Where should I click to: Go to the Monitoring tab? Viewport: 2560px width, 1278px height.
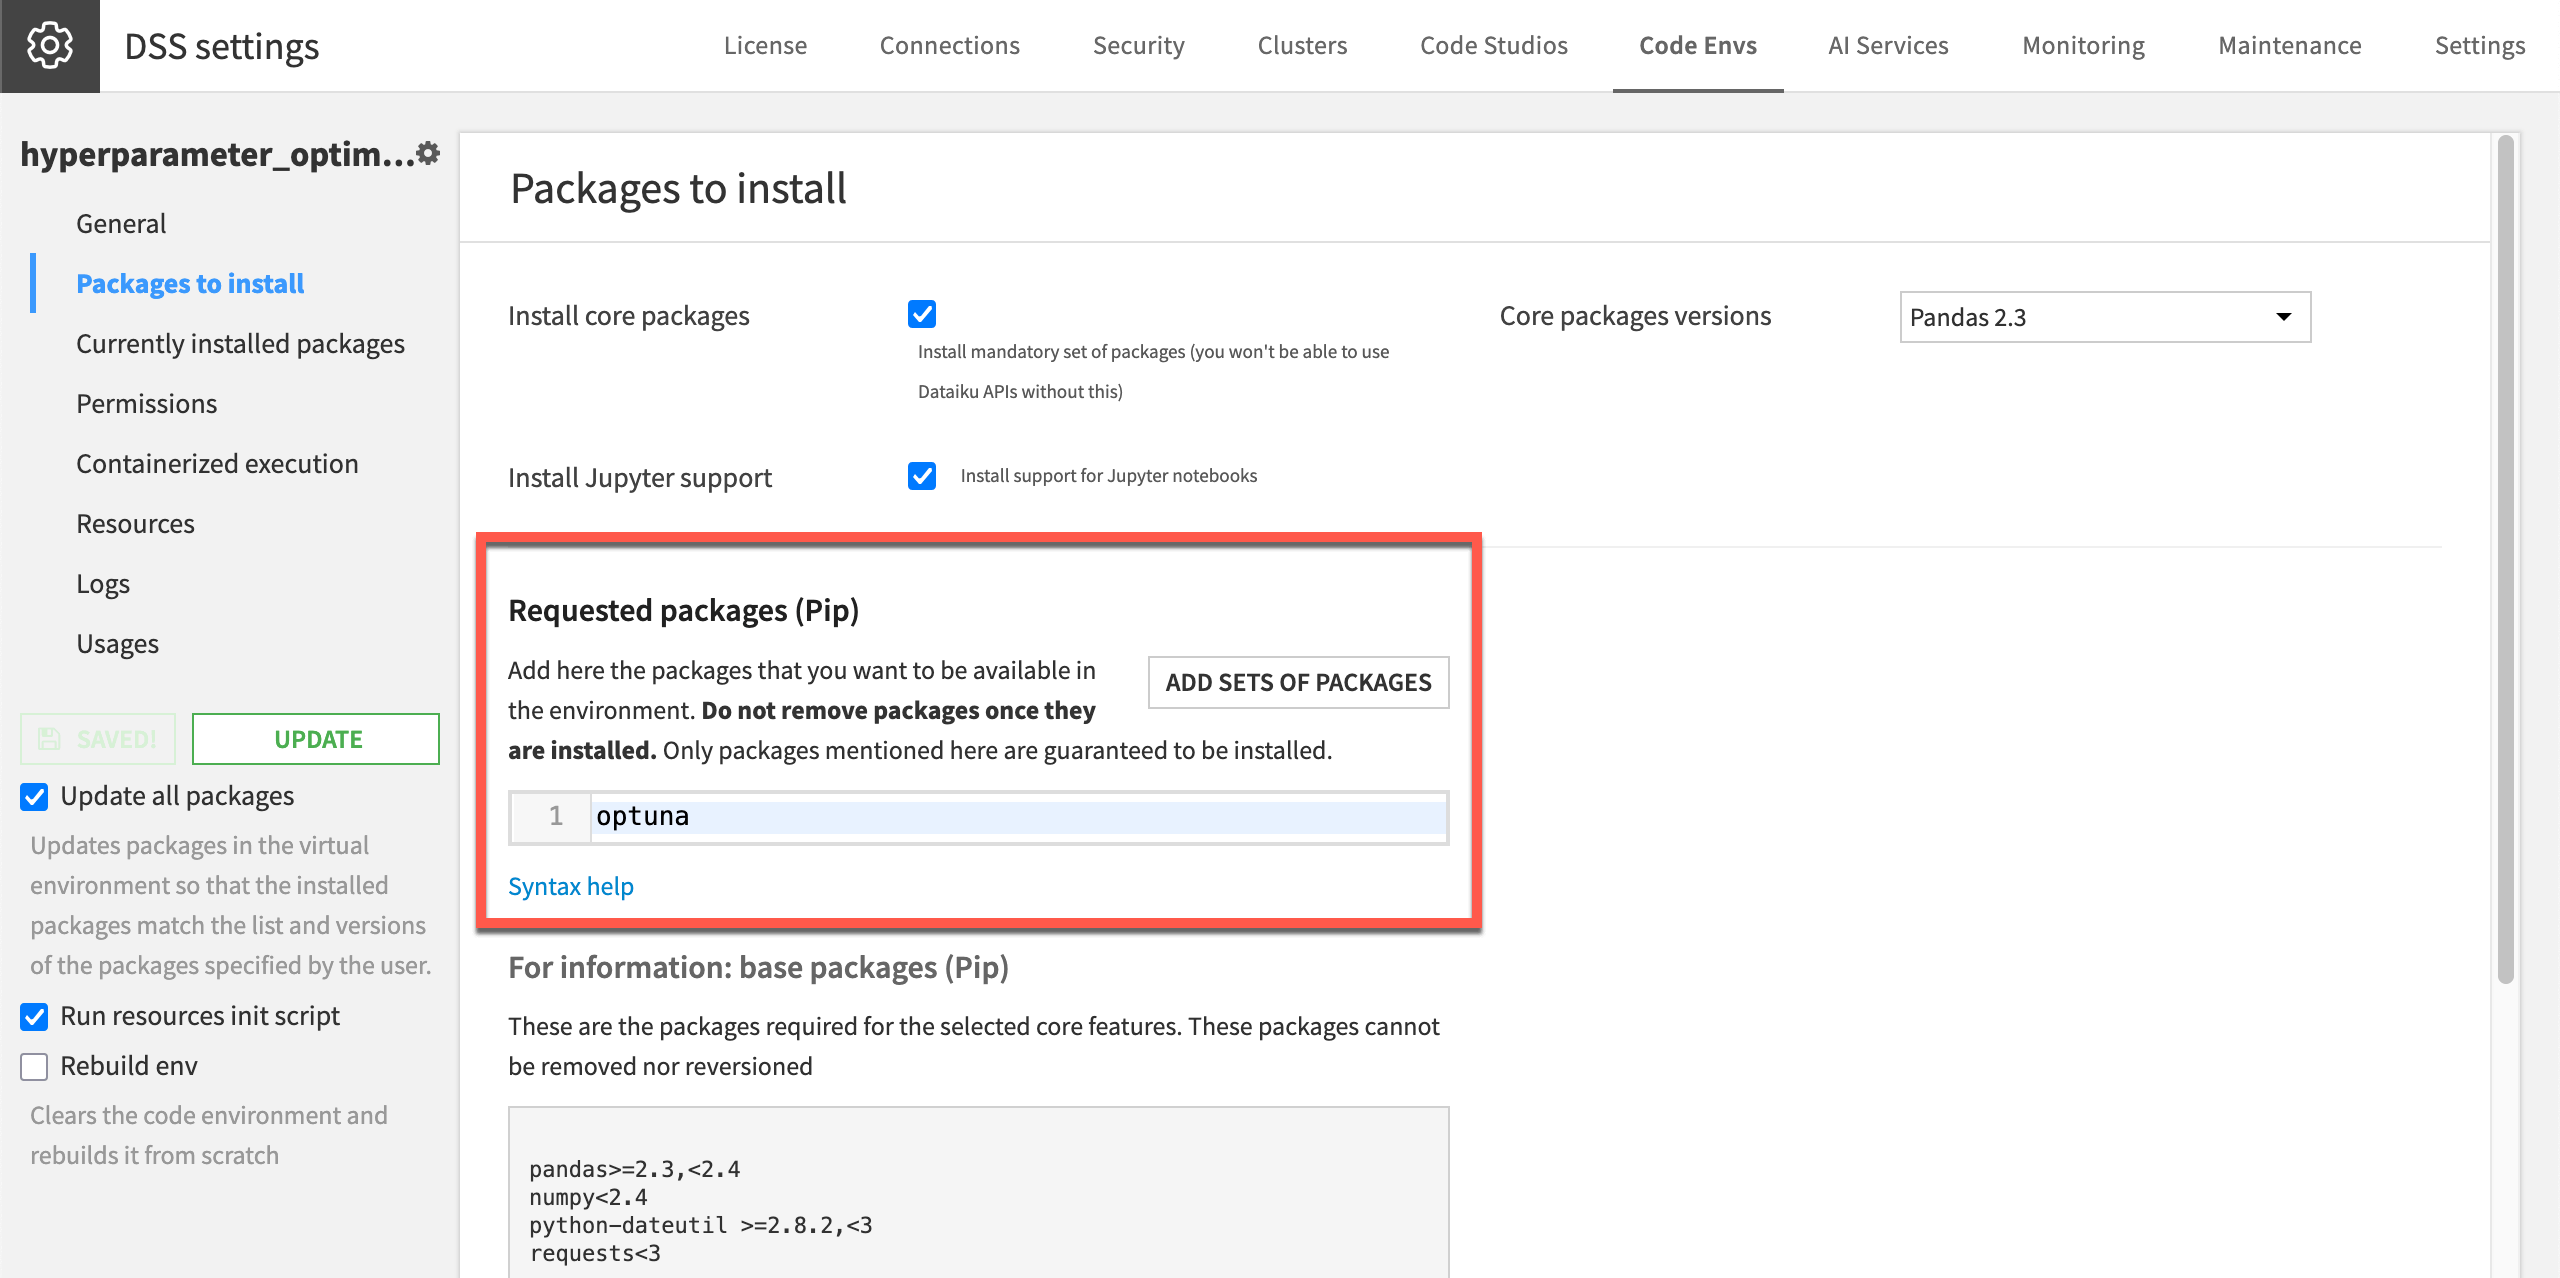(2083, 46)
